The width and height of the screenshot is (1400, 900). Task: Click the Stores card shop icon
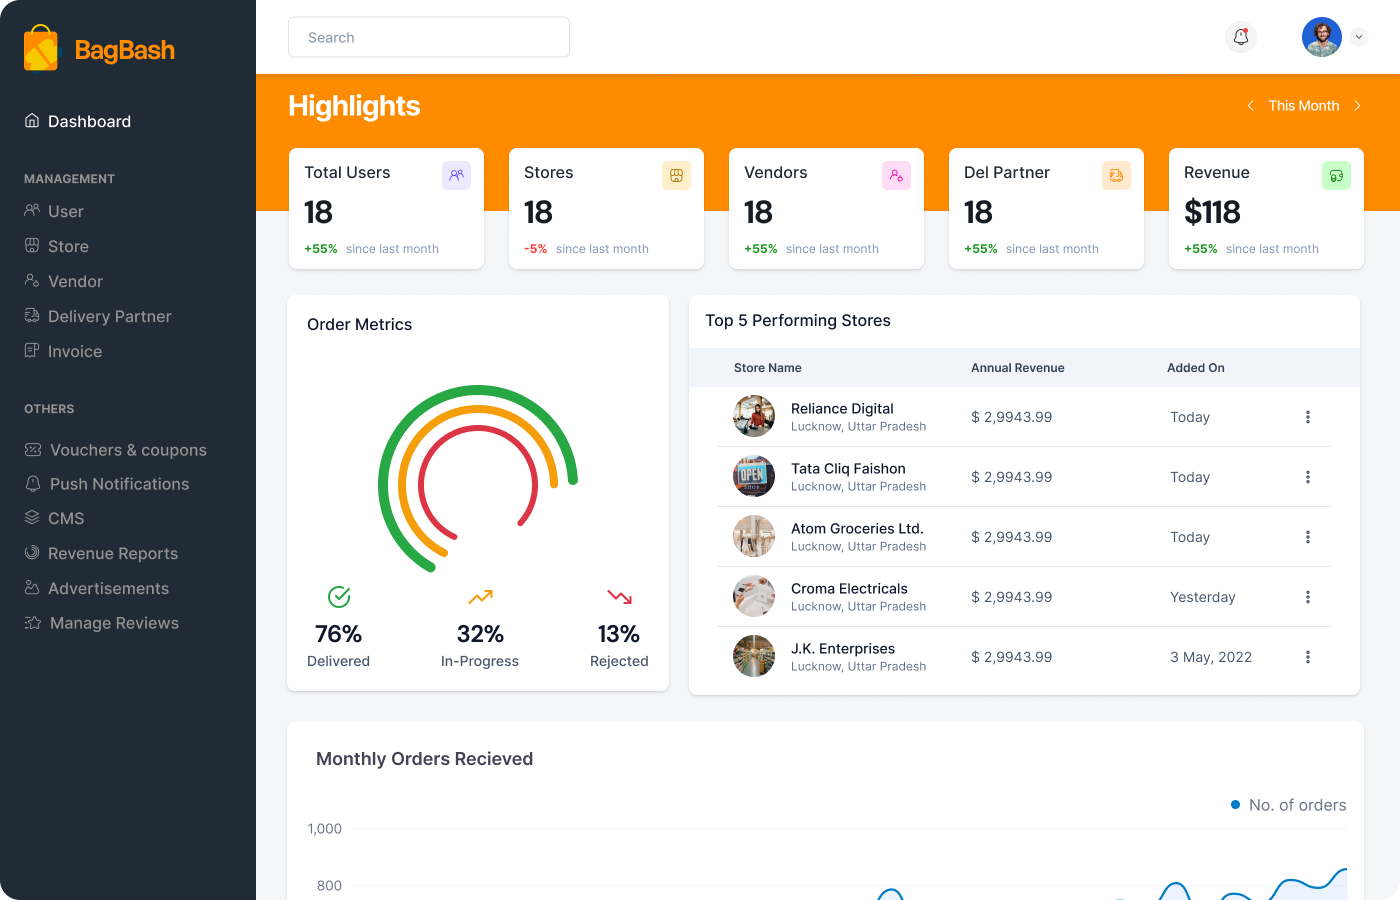pos(676,175)
